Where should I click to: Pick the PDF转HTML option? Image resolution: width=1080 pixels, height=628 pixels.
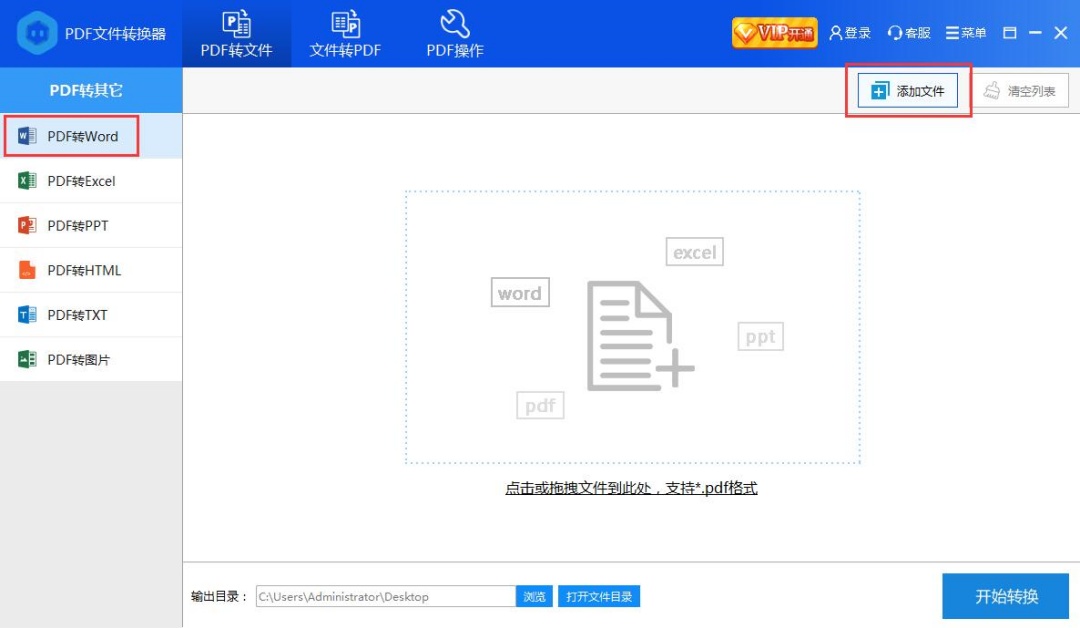[x=91, y=271]
